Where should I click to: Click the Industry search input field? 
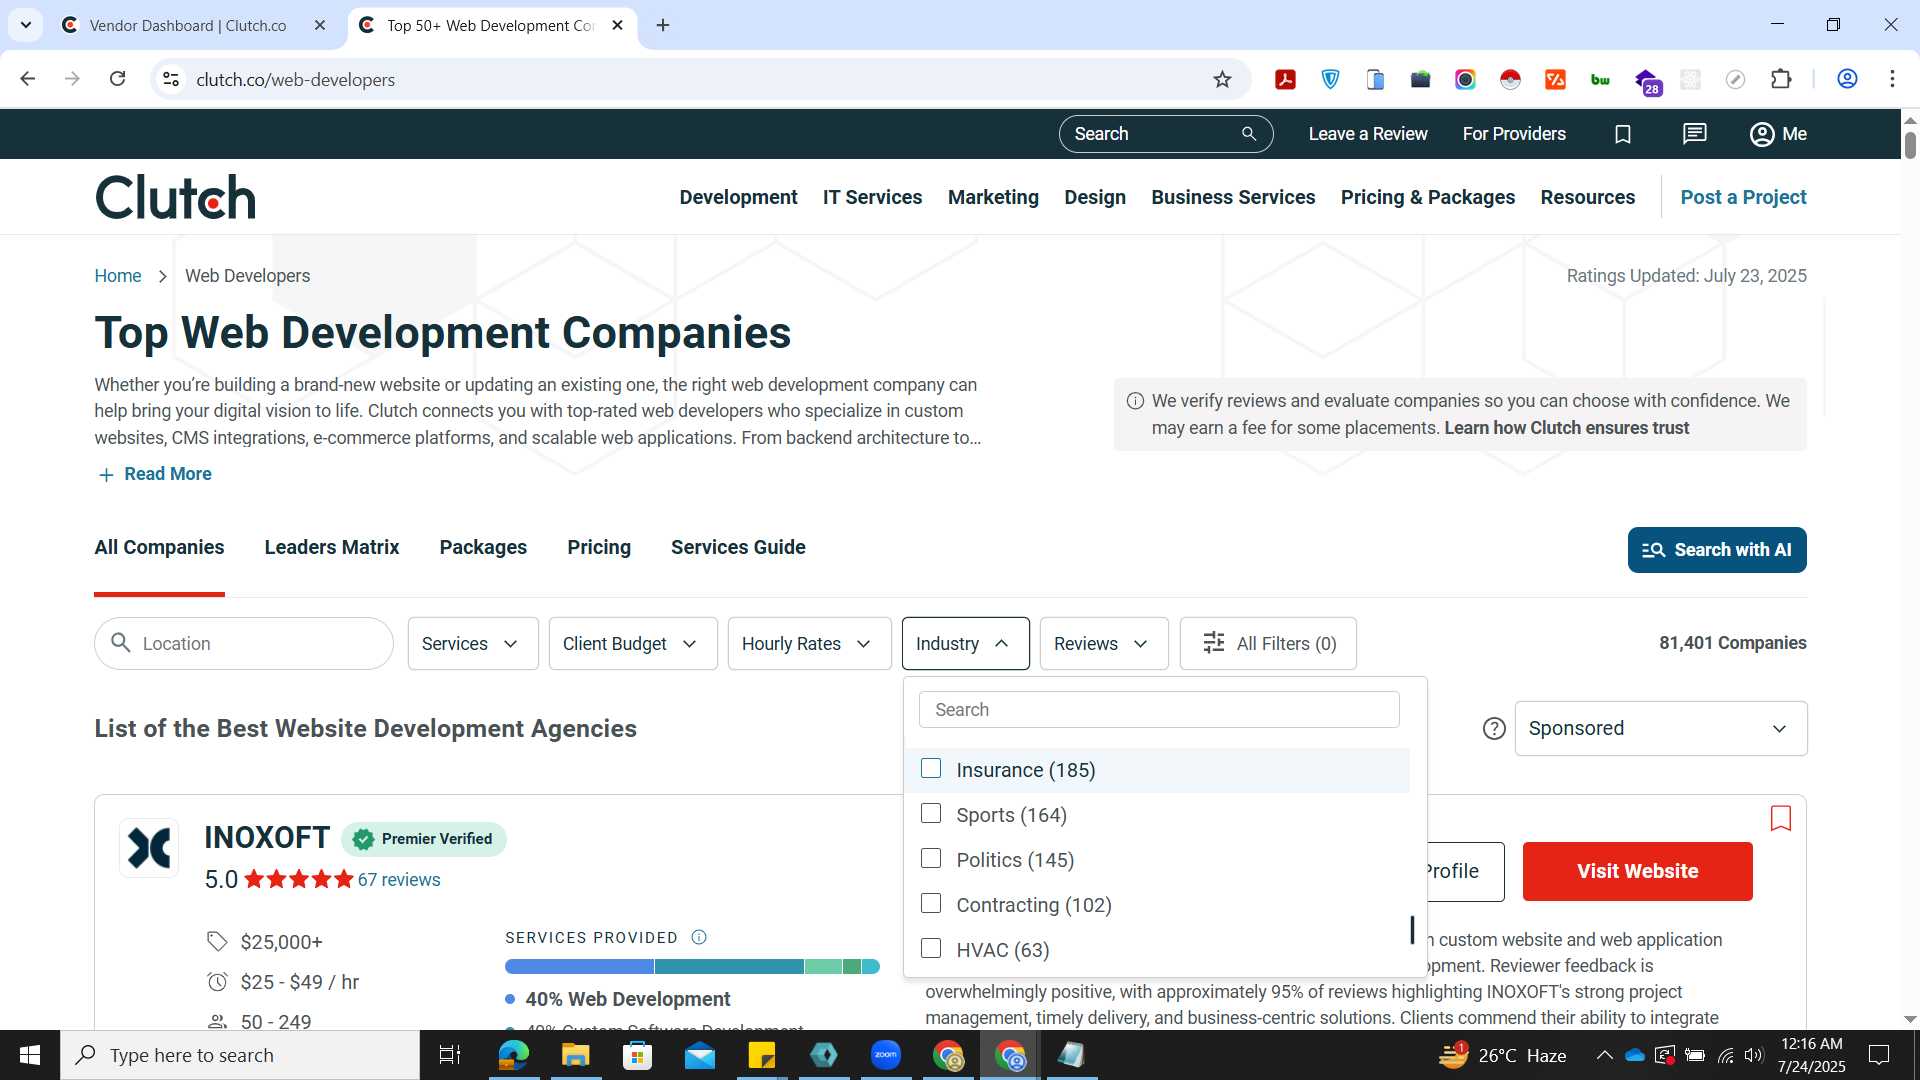click(1159, 710)
